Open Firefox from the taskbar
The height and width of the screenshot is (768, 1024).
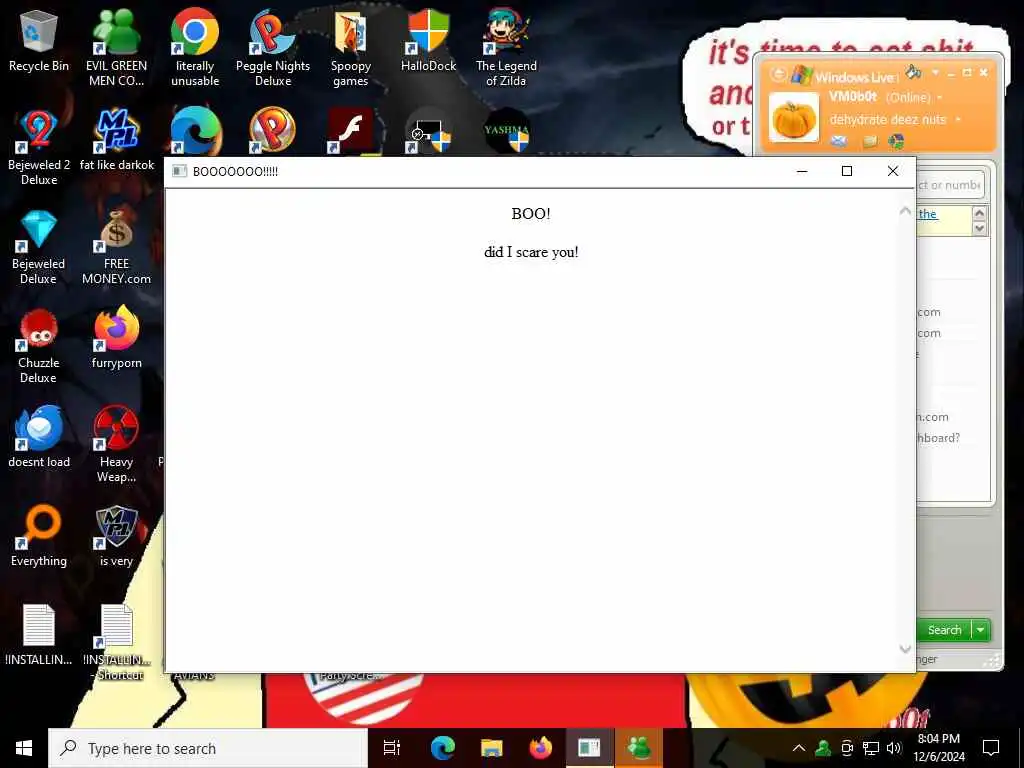[x=540, y=748]
